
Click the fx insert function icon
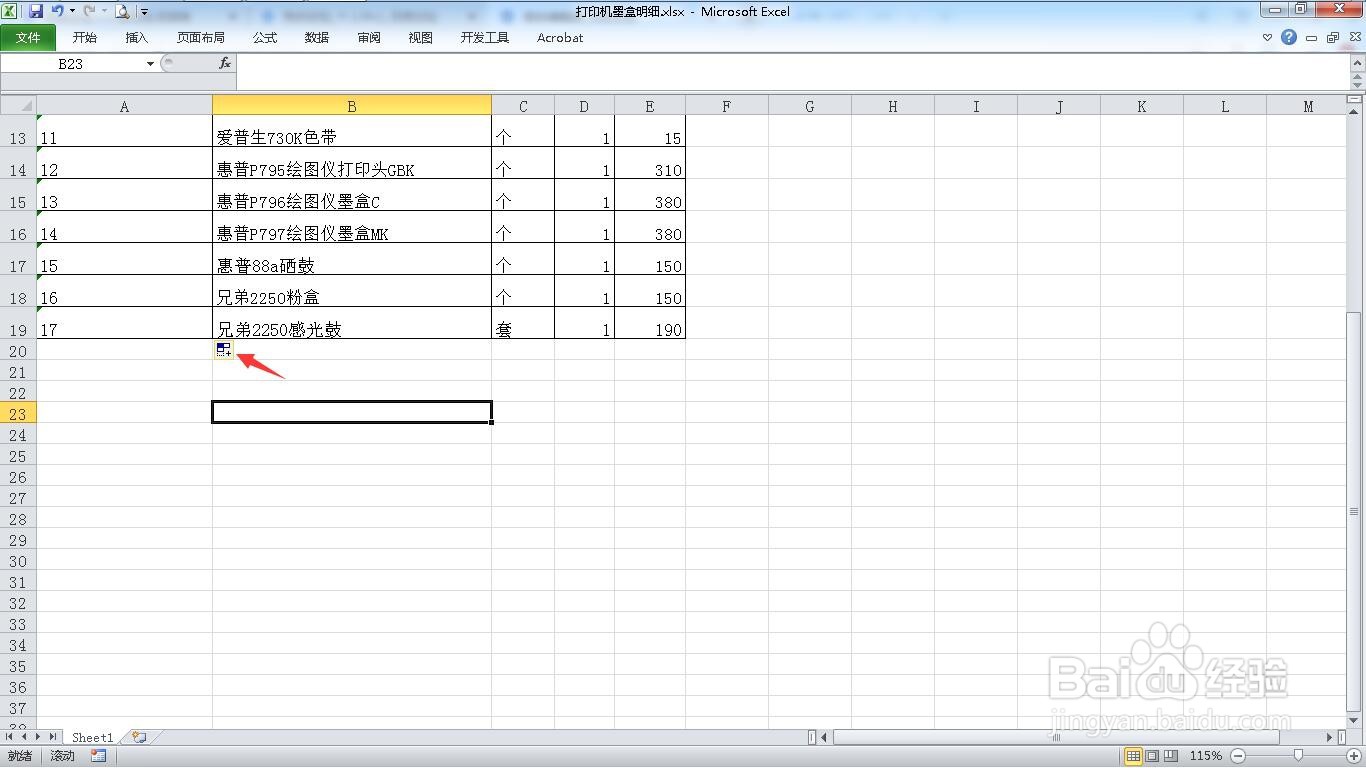pos(225,63)
